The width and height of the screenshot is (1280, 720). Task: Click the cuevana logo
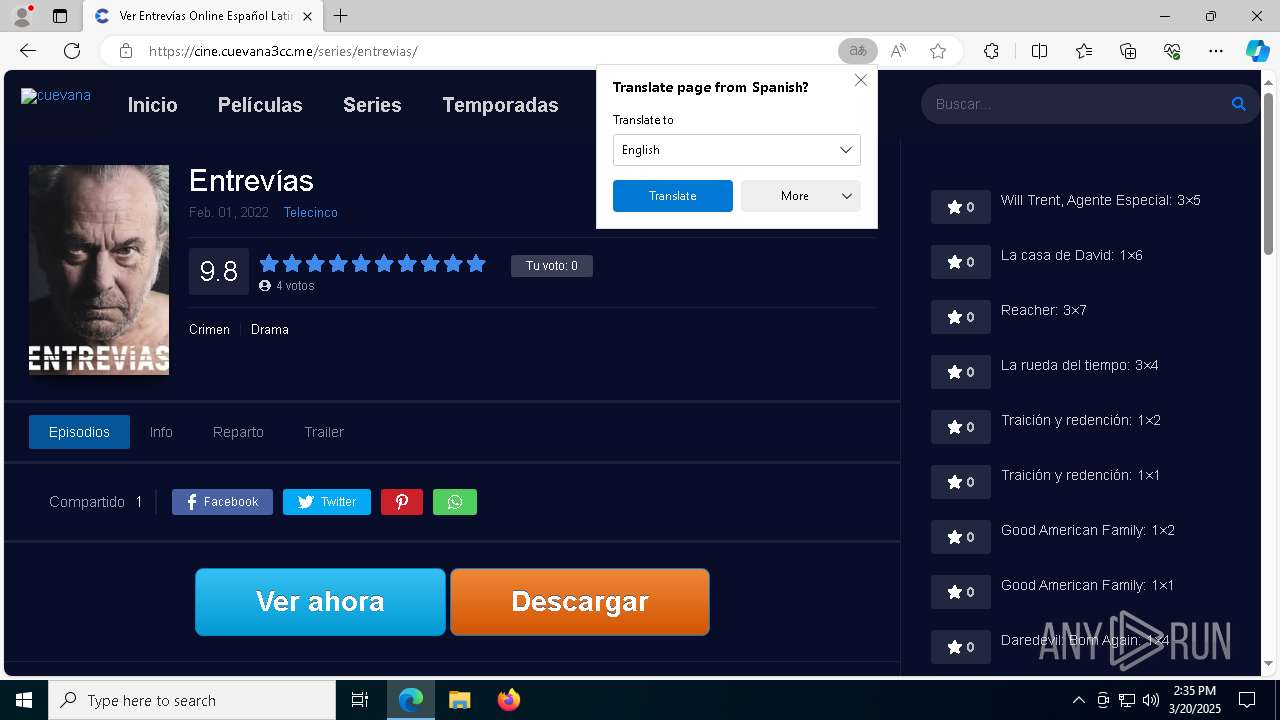click(x=56, y=96)
